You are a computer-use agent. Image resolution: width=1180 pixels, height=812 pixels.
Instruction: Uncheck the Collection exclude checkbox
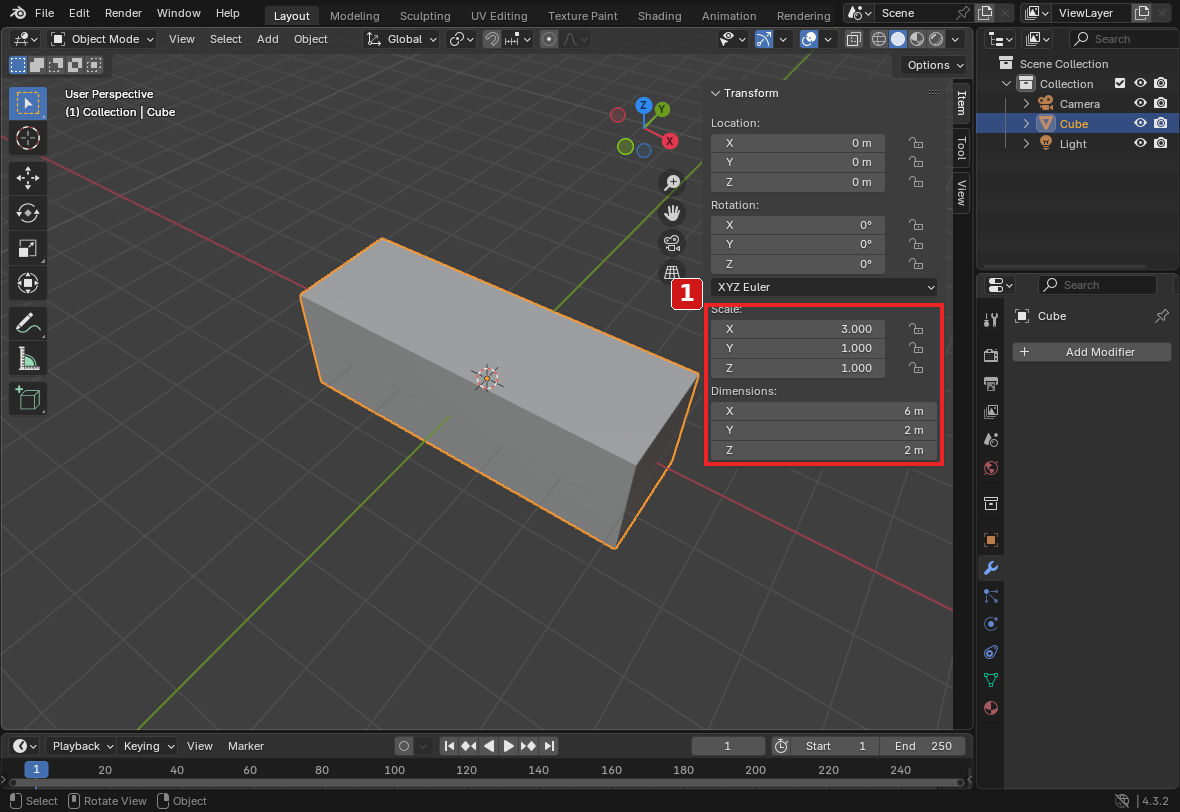pyautogui.click(x=1120, y=84)
